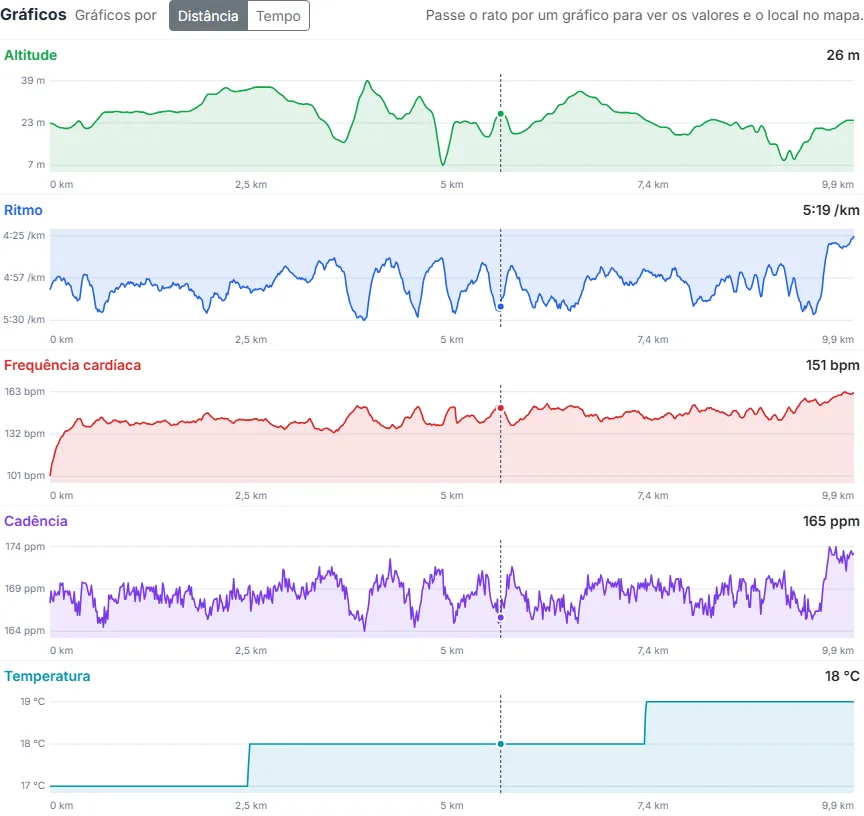
Task: Click the '26 m' altitude readout
Action: pyautogui.click(x=843, y=55)
